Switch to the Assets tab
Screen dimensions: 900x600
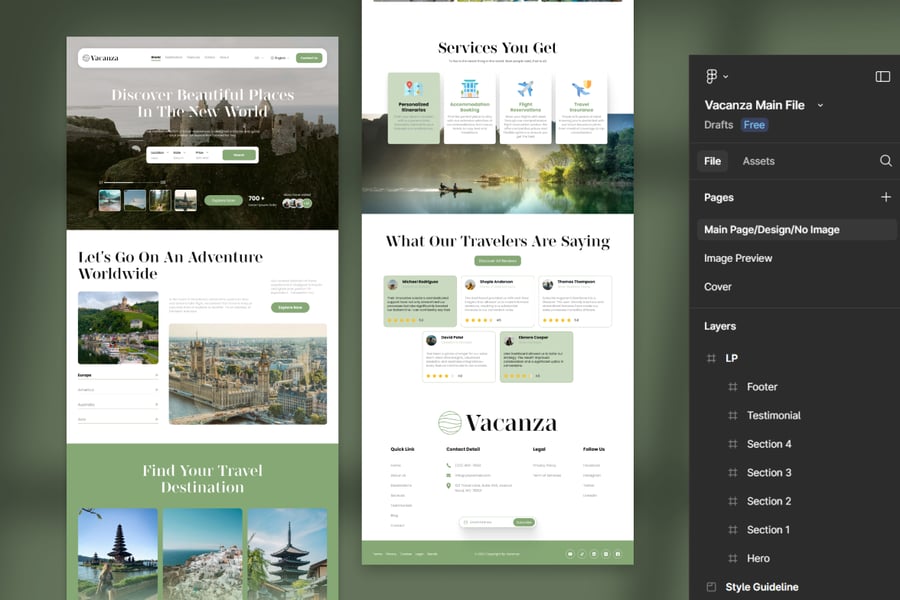tap(758, 161)
